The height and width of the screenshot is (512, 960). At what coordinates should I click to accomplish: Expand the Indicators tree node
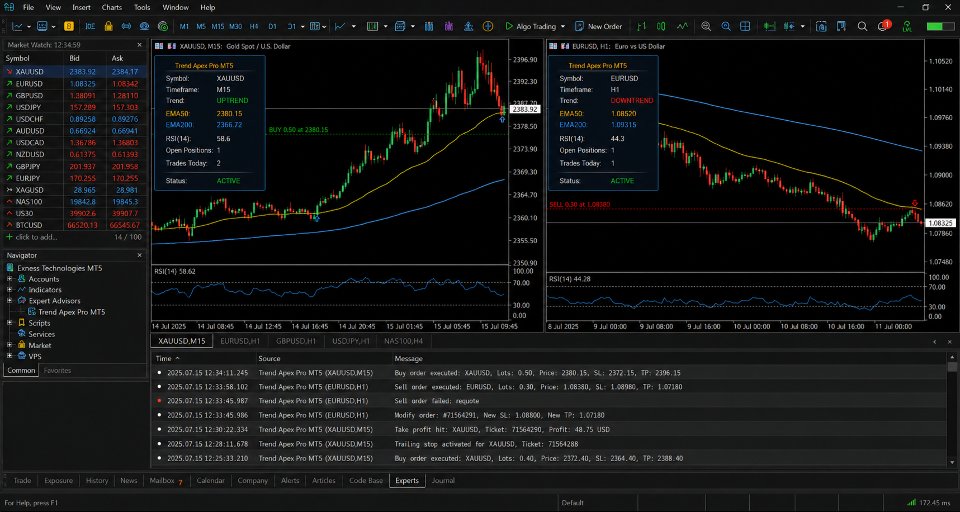(x=10, y=290)
